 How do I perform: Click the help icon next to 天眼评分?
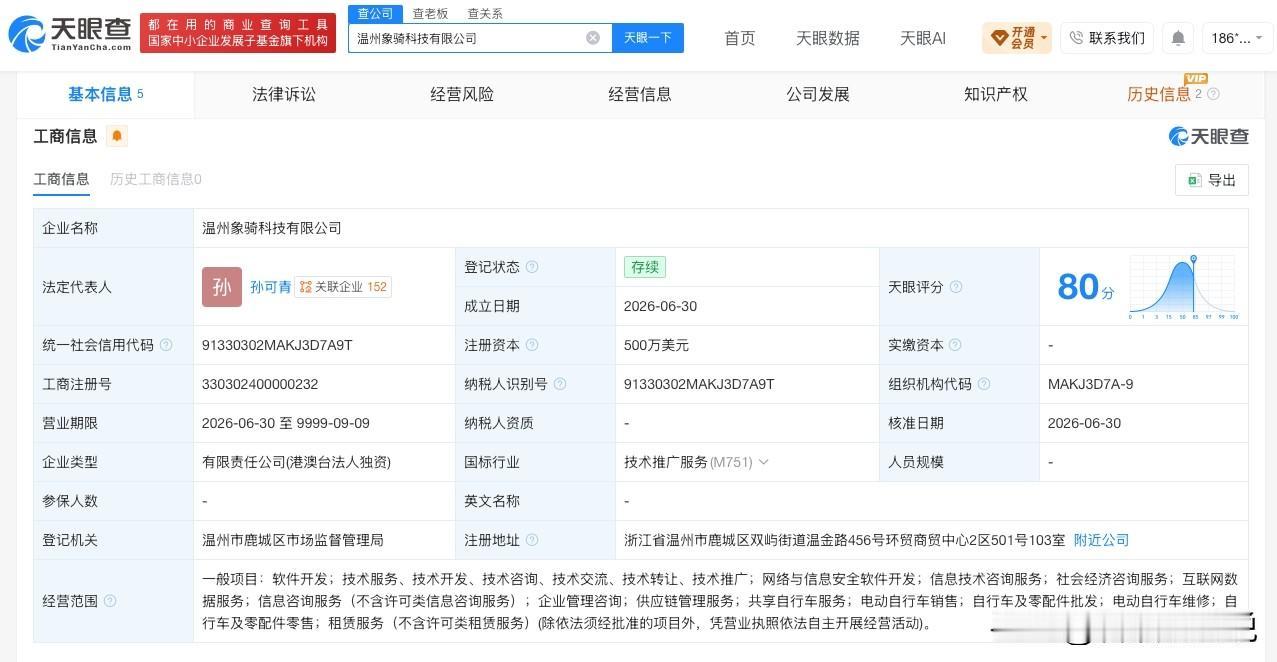tap(956, 287)
